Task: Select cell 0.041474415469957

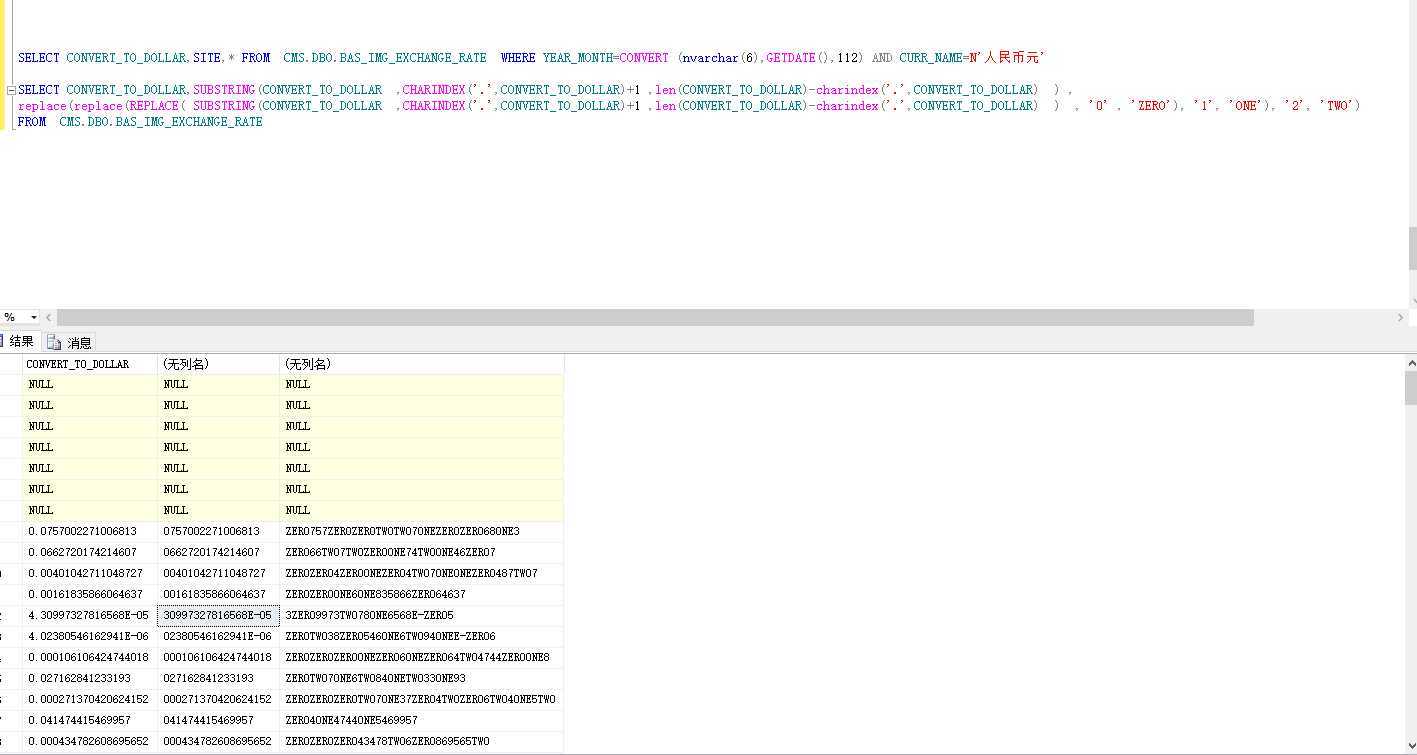Action: point(90,720)
